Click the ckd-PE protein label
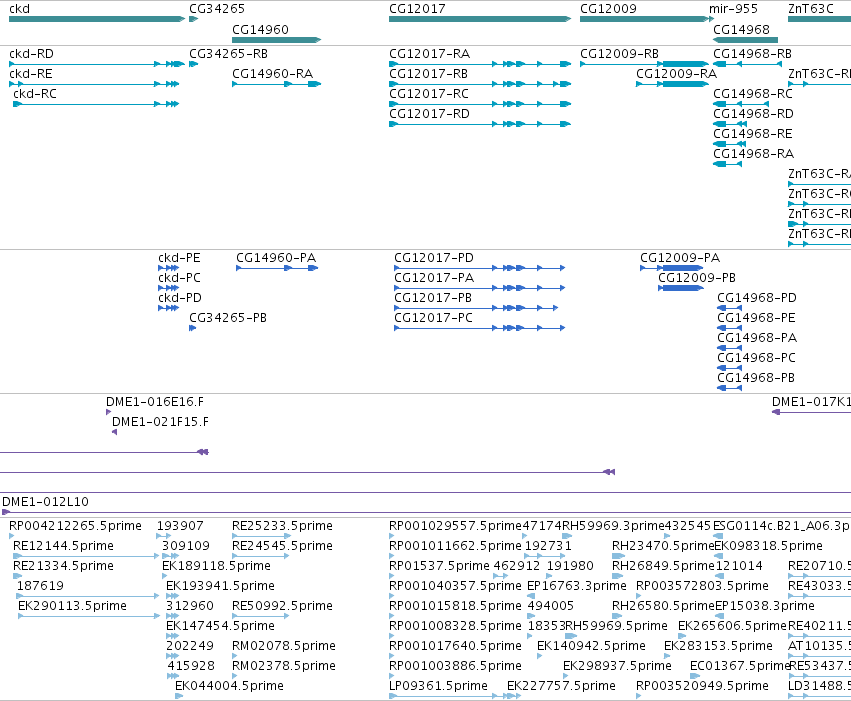Image resolution: width=851 pixels, height=701 pixels. 179,258
